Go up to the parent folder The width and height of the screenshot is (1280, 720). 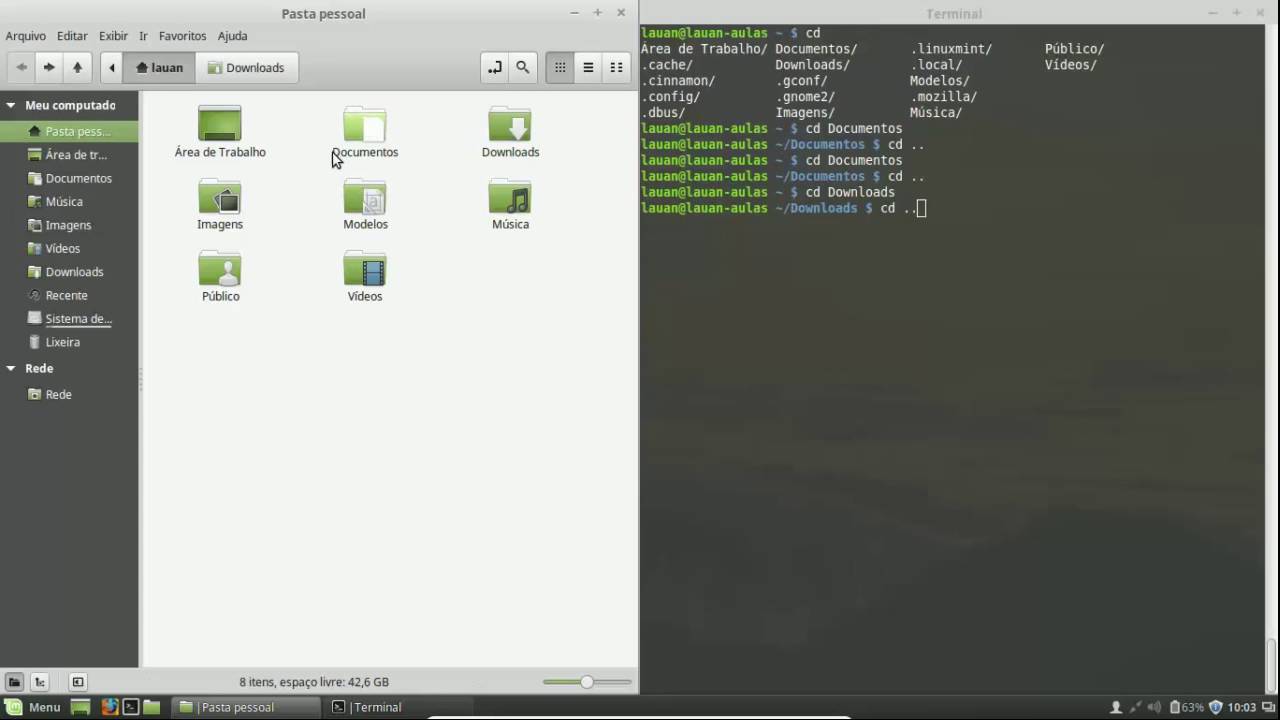tap(77, 68)
